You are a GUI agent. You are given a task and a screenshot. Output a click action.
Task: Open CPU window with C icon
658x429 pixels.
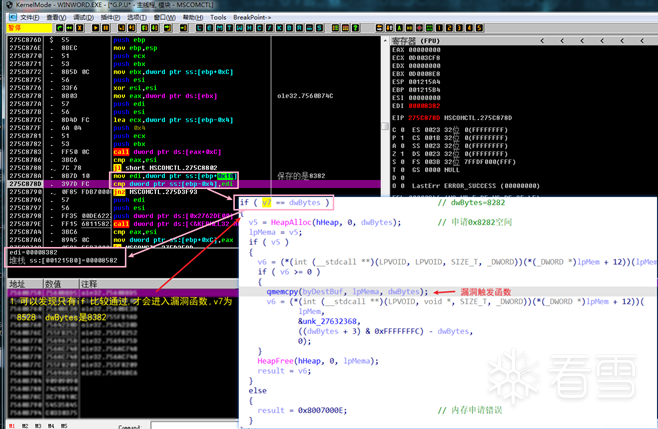[259, 28]
